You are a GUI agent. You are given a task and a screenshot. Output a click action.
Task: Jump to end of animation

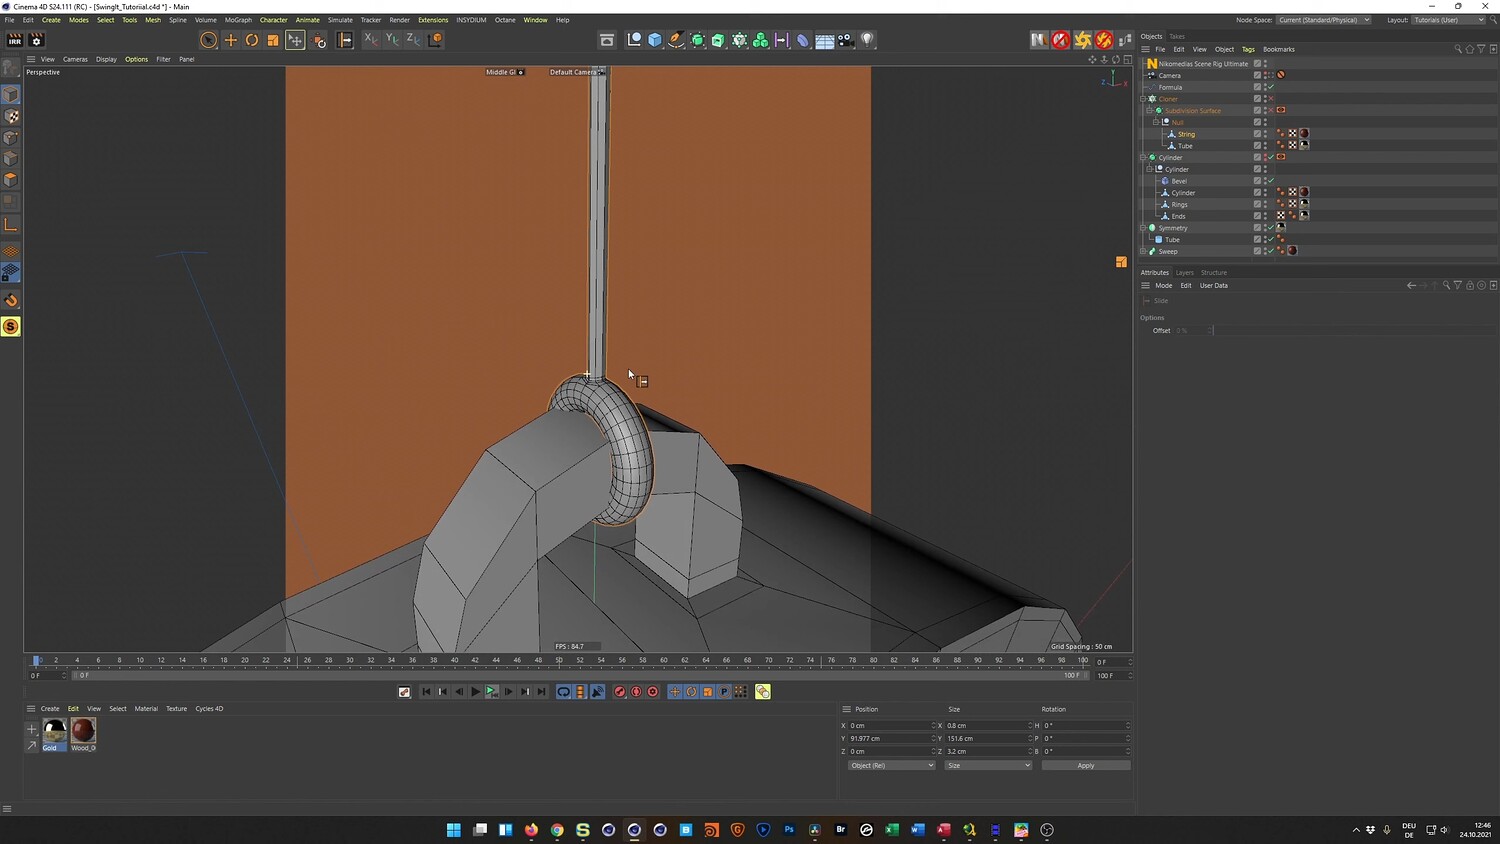coord(541,692)
